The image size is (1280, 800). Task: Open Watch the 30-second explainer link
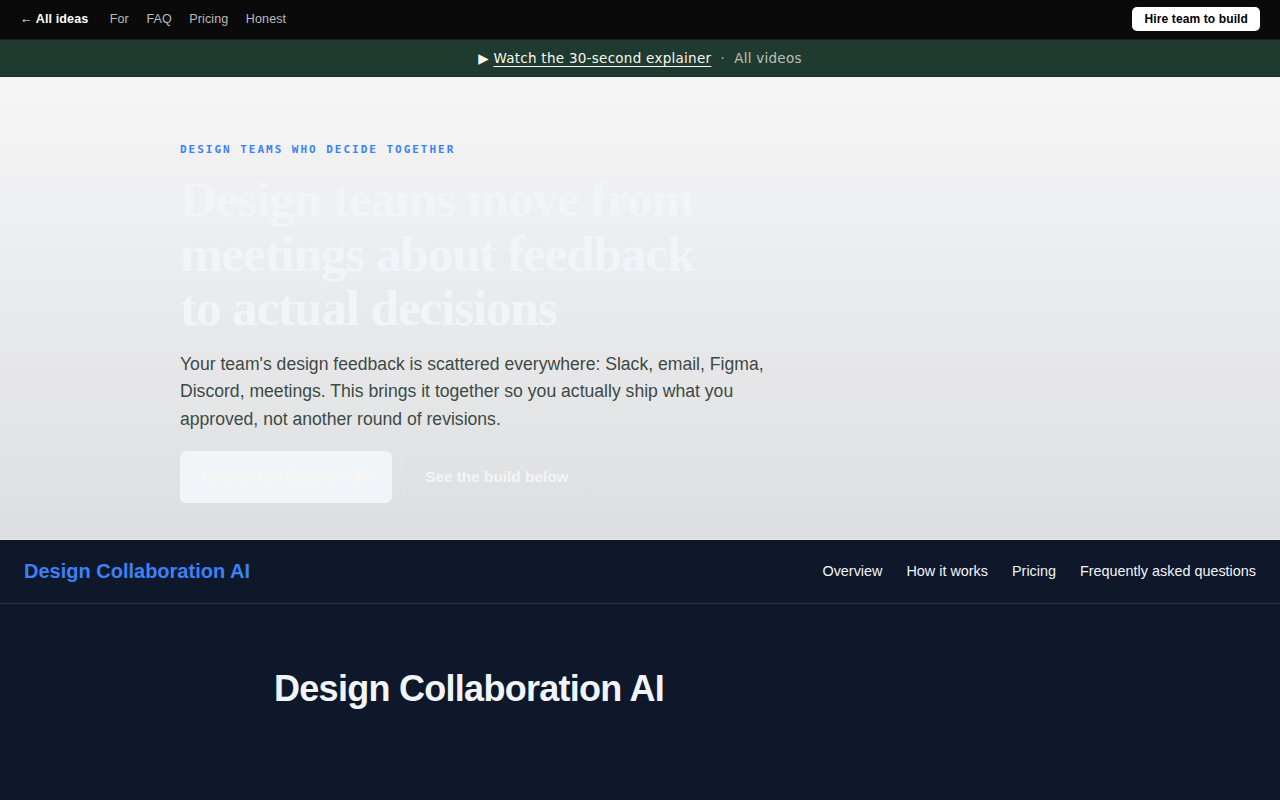pos(602,58)
